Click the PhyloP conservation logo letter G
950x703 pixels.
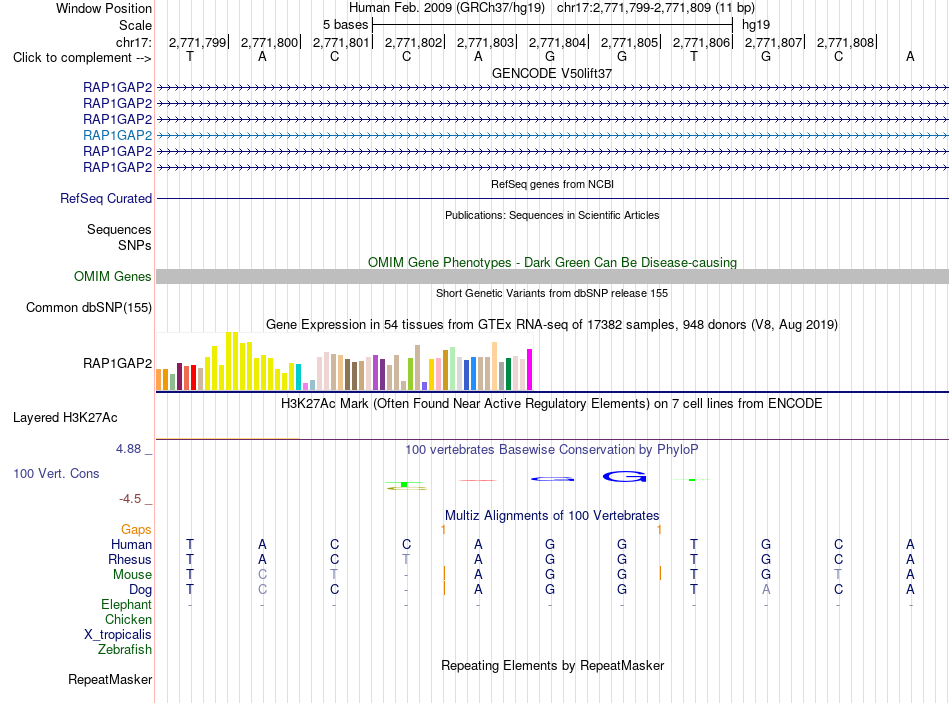pos(624,477)
